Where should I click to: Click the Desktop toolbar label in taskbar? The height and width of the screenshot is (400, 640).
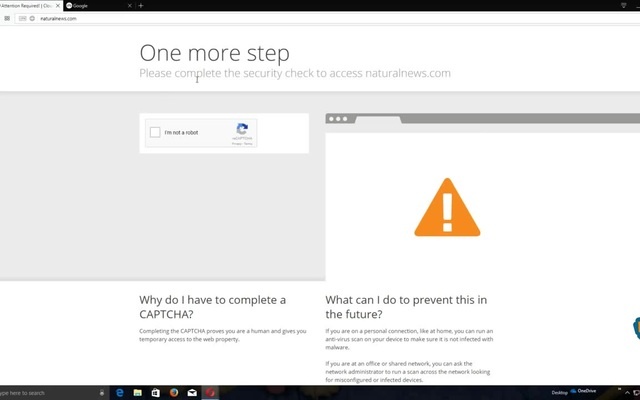(x=560, y=393)
